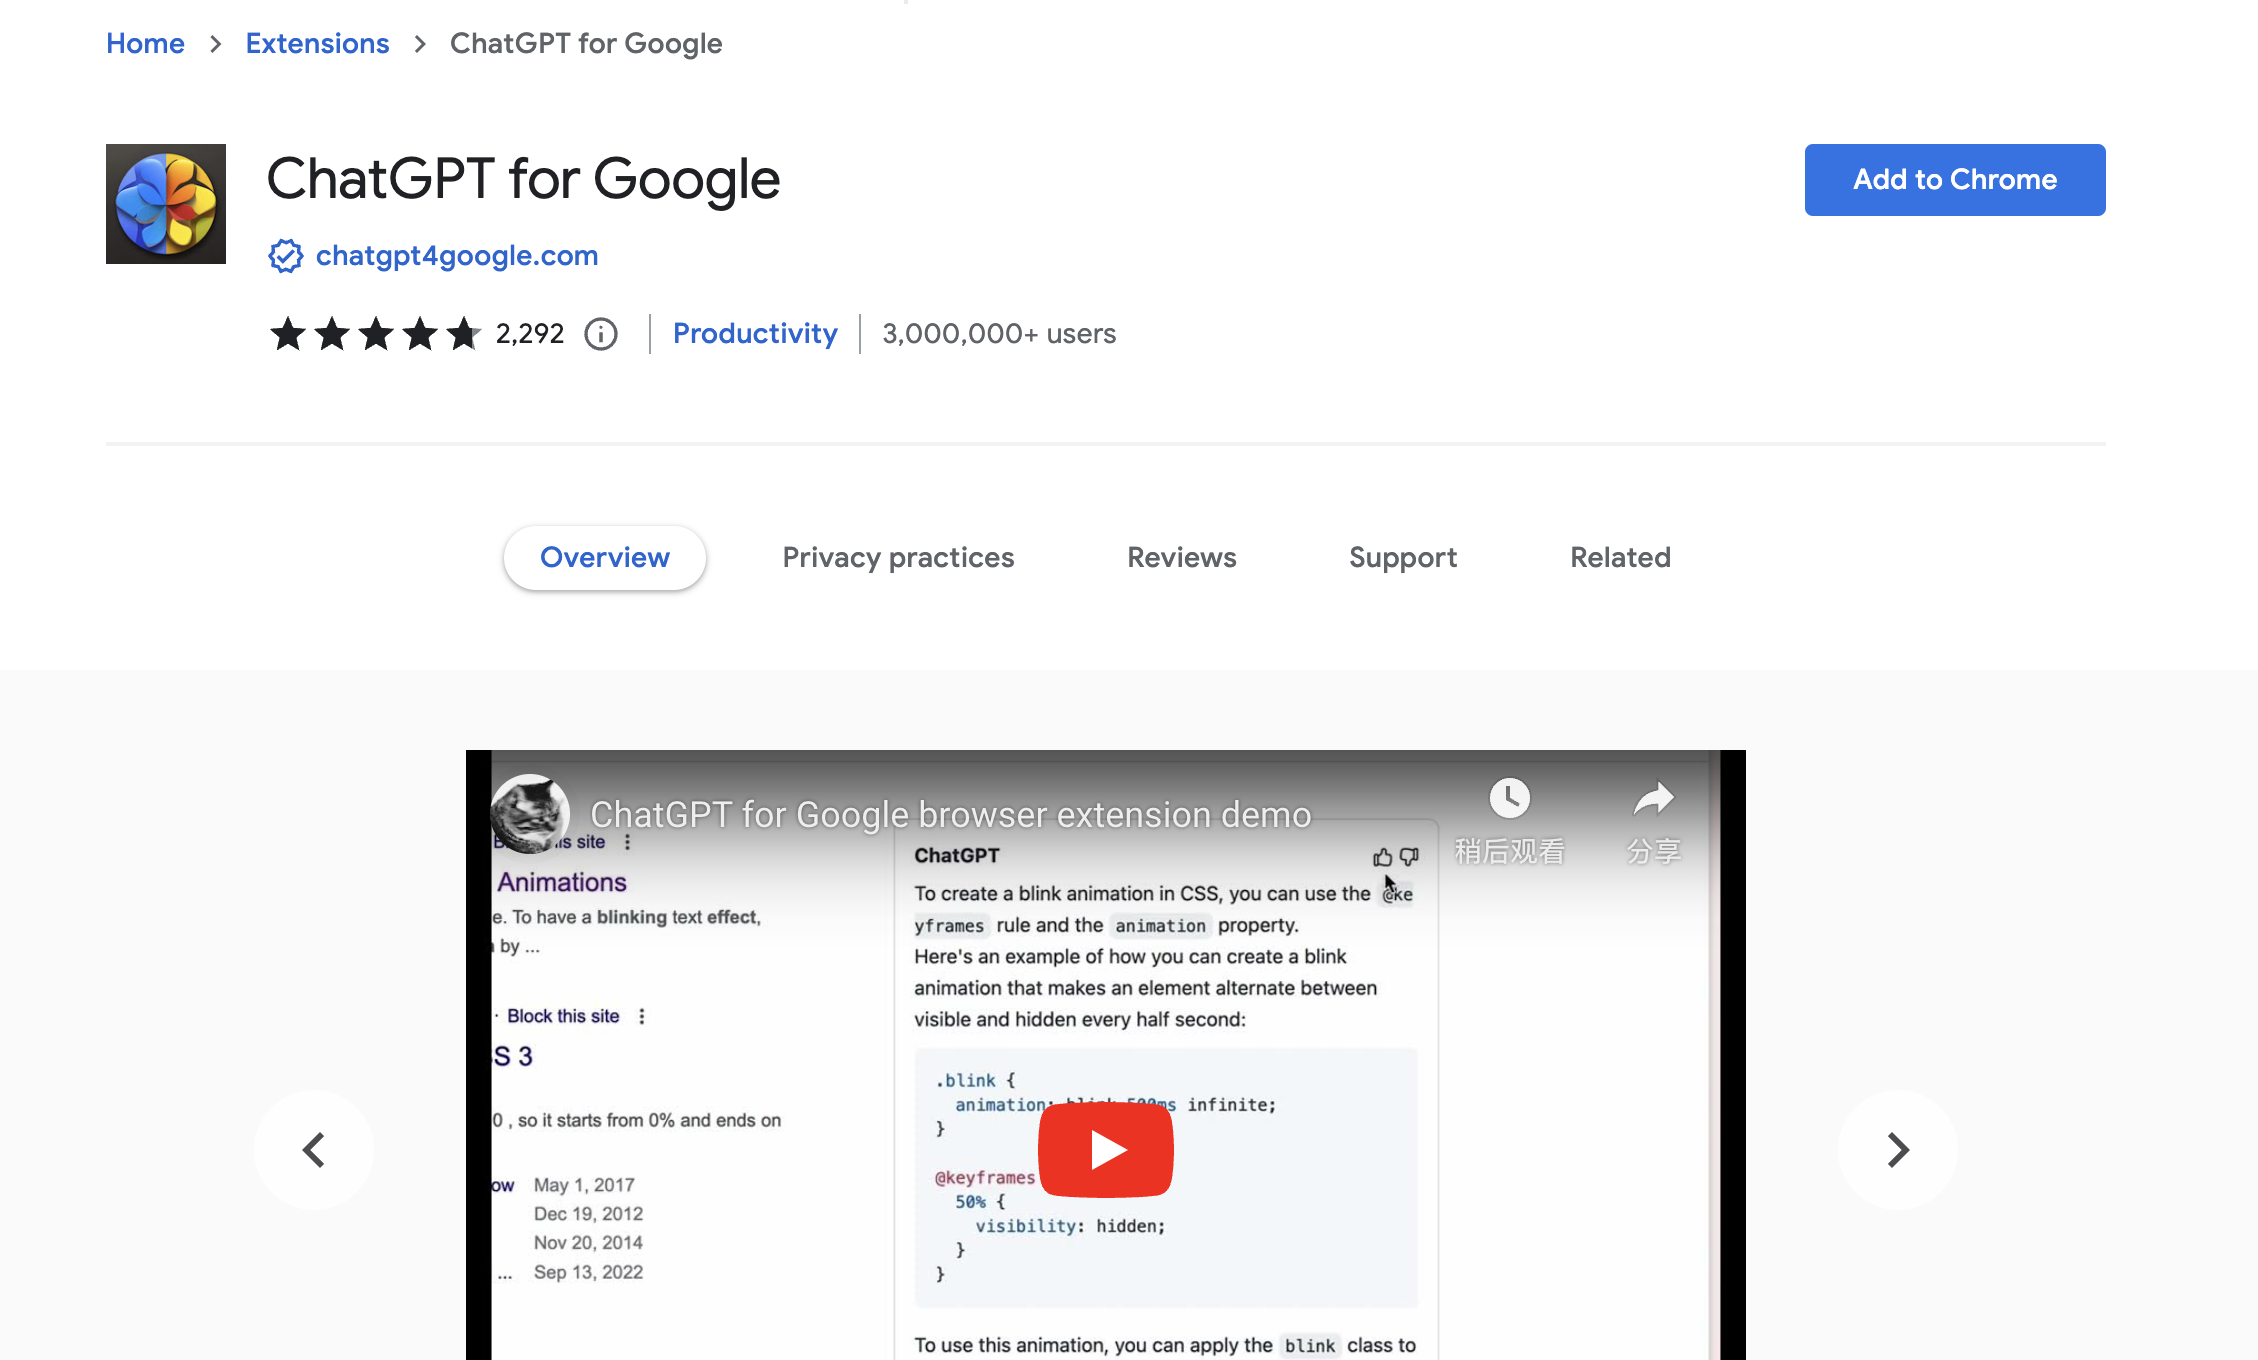
Task: Open chatgpt4google.com link
Action: click(456, 257)
